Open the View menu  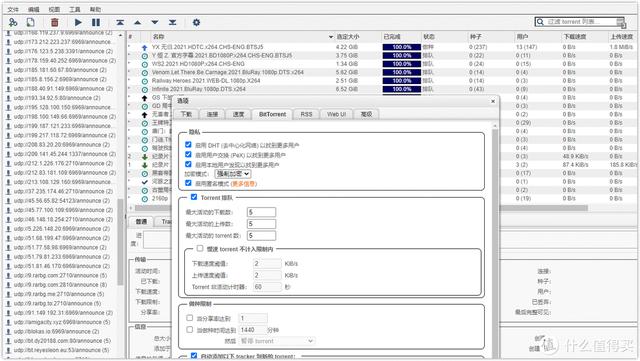click(x=54, y=9)
